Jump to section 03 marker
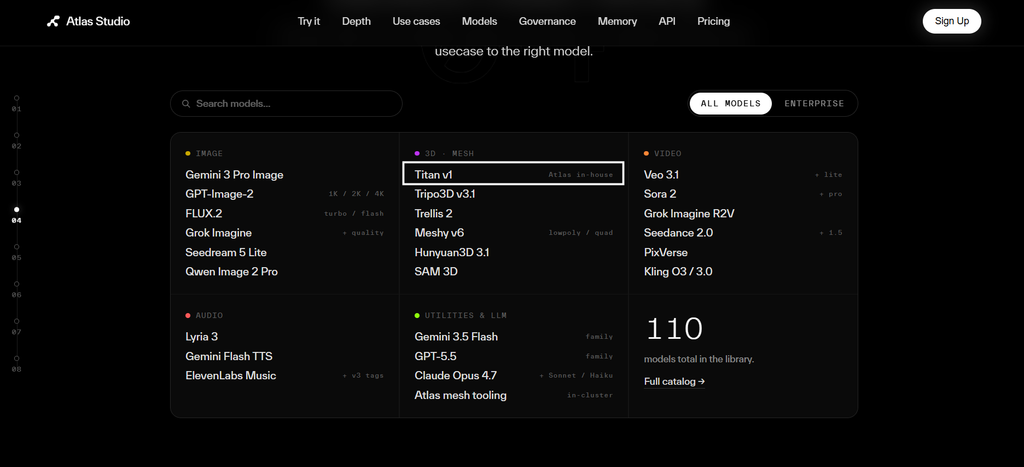The height and width of the screenshot is (467, 1024). tap(16, 178)
